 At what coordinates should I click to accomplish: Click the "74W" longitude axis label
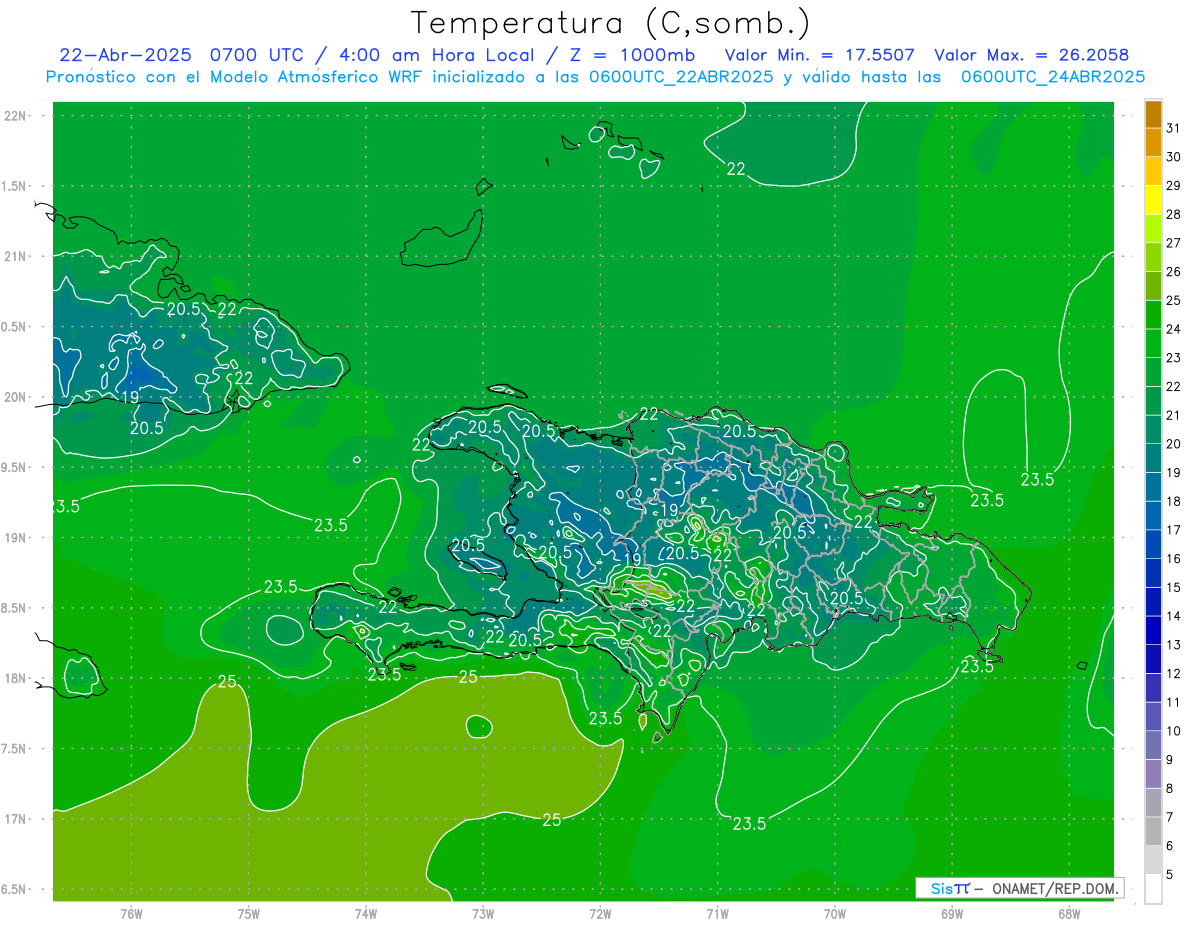(x=366, y=913)
